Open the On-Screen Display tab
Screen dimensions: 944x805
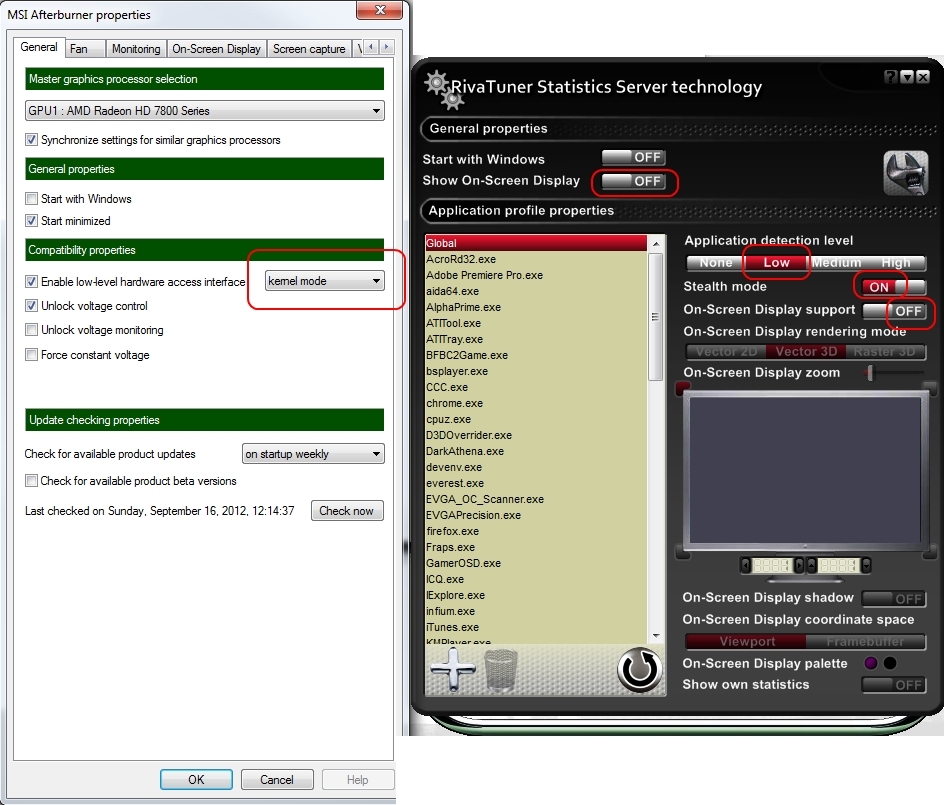(216, 49)
